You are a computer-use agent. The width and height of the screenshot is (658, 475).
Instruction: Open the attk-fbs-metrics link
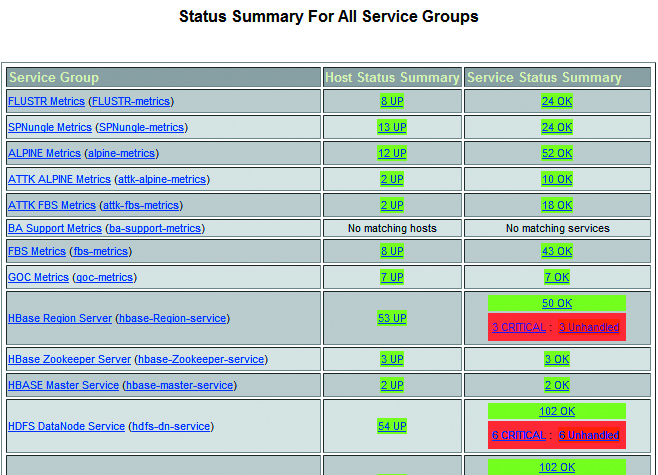pos(141,206)
